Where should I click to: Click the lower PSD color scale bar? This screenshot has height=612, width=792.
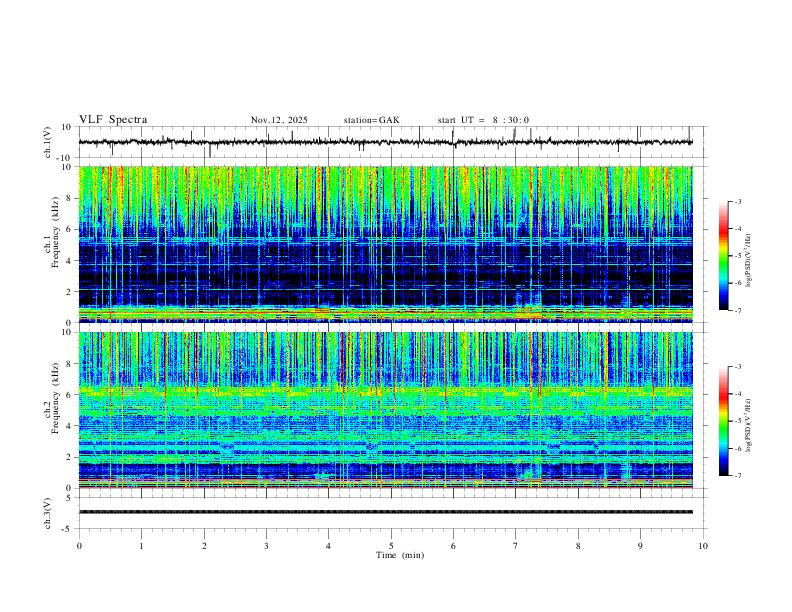point(723,421)
